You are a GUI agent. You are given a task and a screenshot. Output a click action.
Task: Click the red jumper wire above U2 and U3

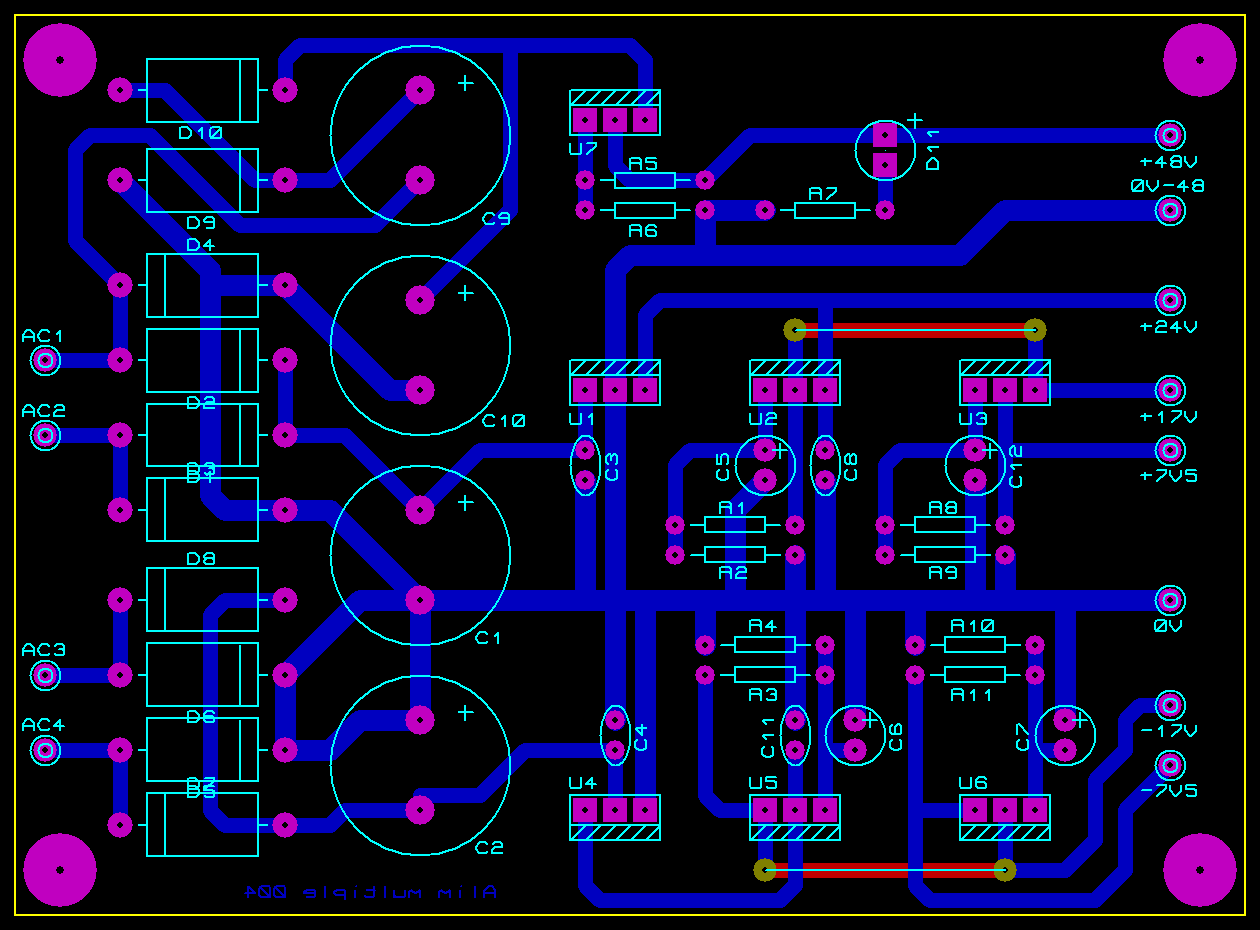pyautogui.click(x=915, y=329)
